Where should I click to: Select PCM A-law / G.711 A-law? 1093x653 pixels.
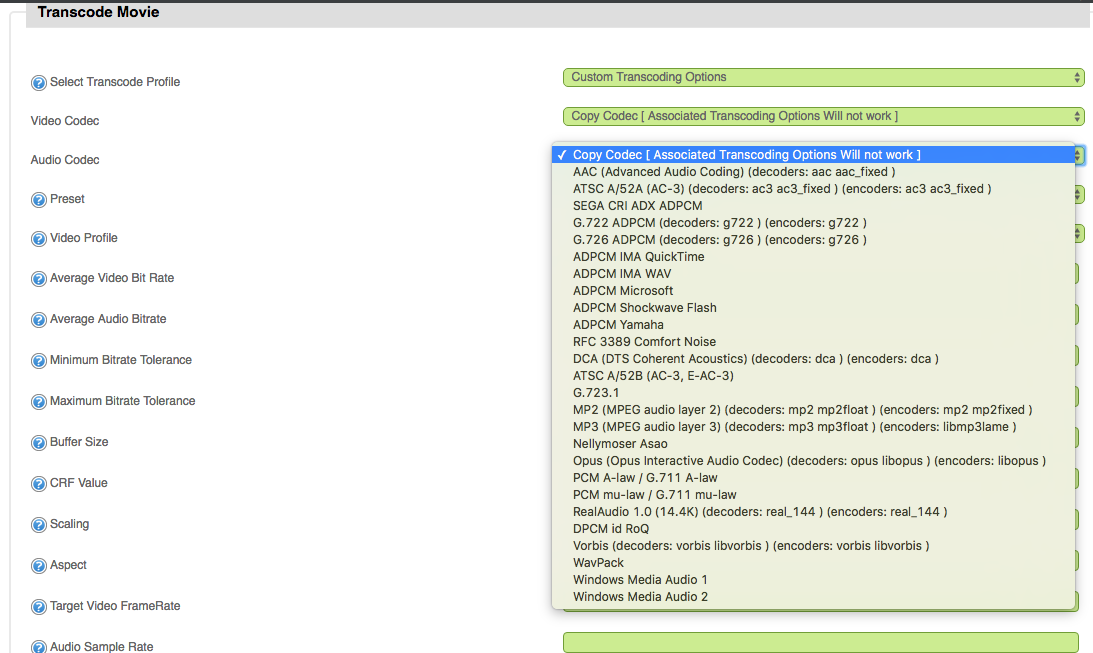click(x=813, y=478)
